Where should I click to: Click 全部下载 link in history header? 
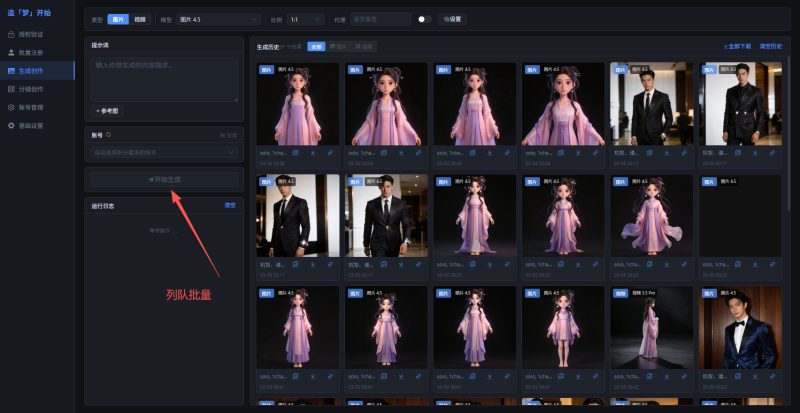tap(737, 46)
